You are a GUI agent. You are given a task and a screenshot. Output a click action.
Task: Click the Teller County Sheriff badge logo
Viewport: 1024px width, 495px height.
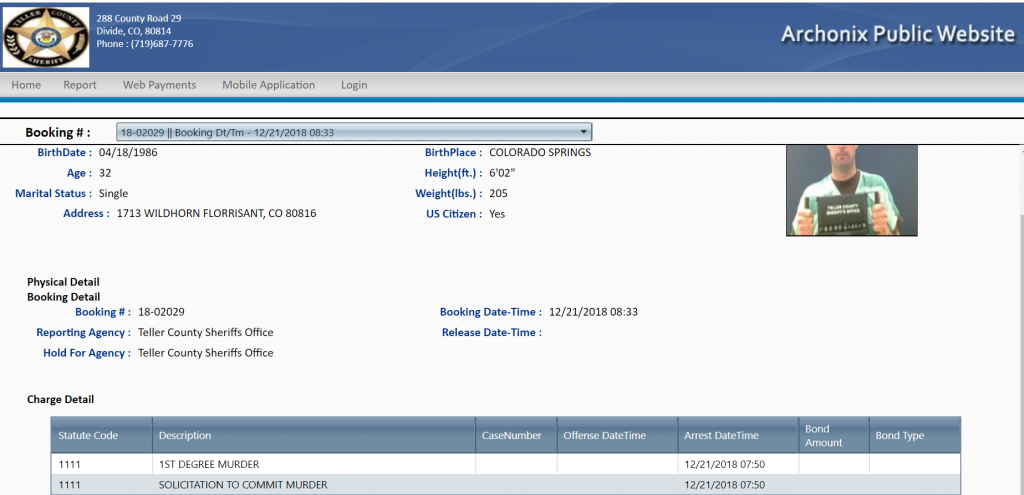pos(46,35)
